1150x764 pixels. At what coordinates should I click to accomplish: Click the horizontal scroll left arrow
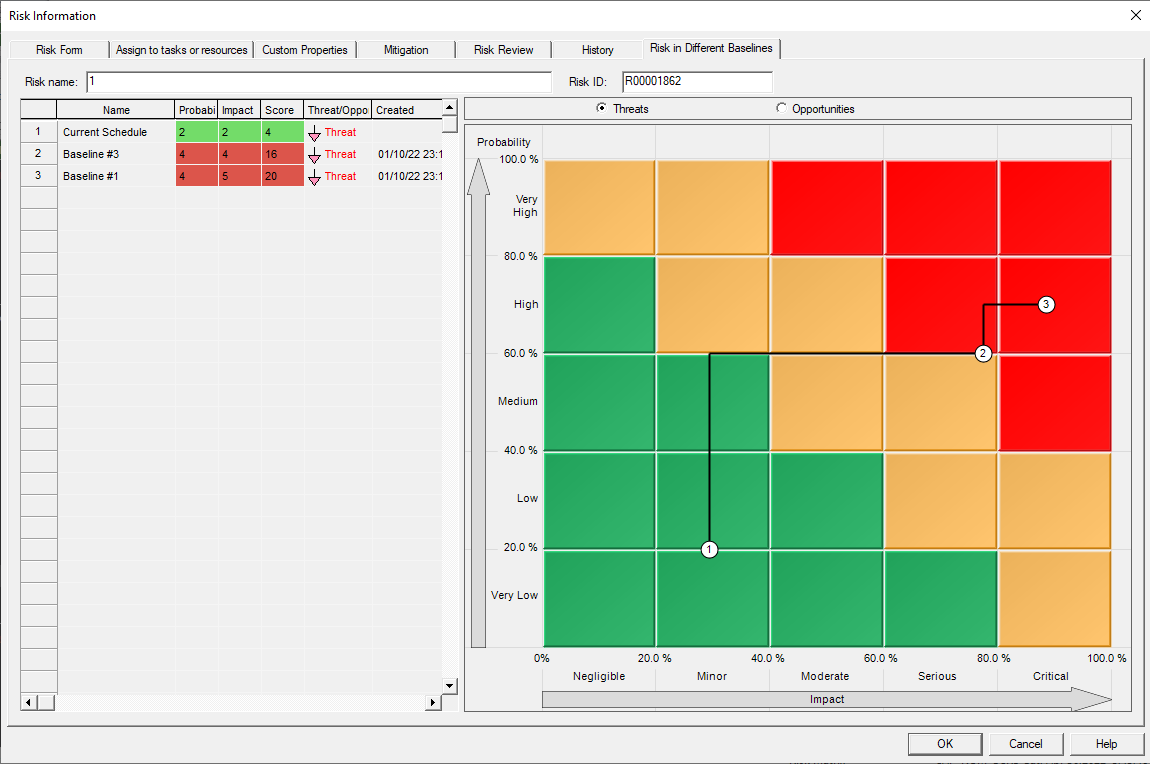click(29, 702)
